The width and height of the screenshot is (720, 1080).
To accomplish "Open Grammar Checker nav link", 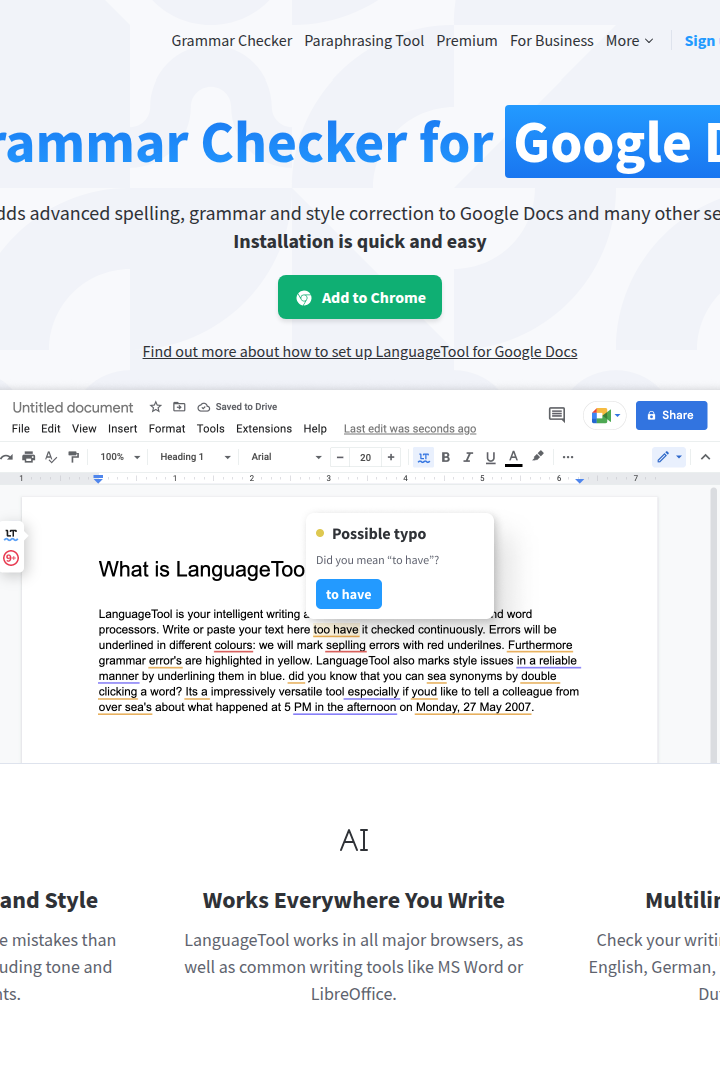I will click(x=232, y=41).
